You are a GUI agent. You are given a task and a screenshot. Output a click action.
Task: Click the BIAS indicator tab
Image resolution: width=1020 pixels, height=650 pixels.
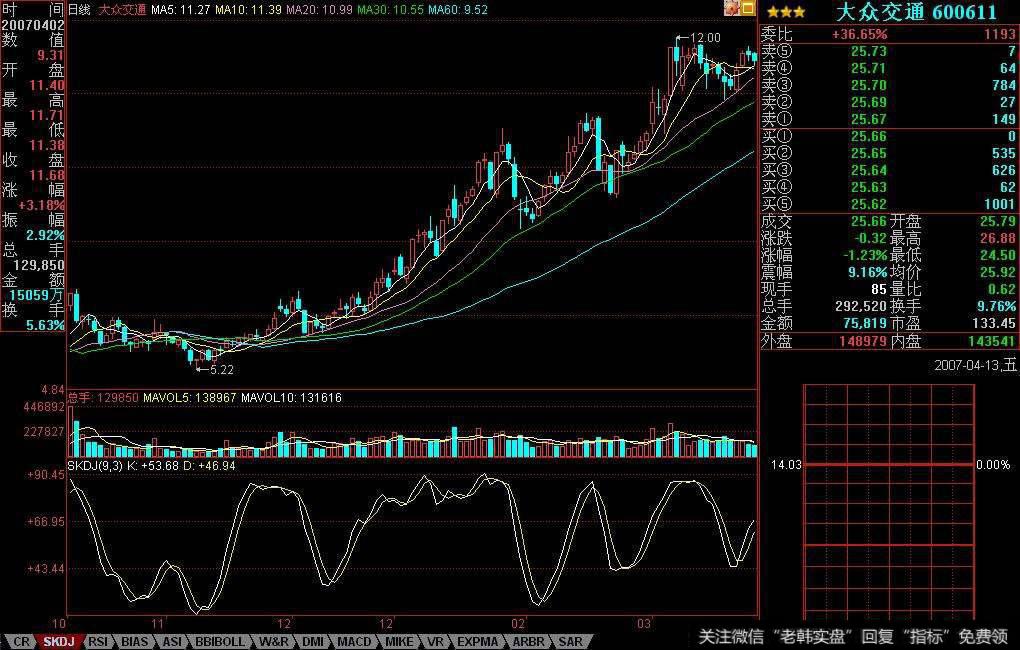135,641
